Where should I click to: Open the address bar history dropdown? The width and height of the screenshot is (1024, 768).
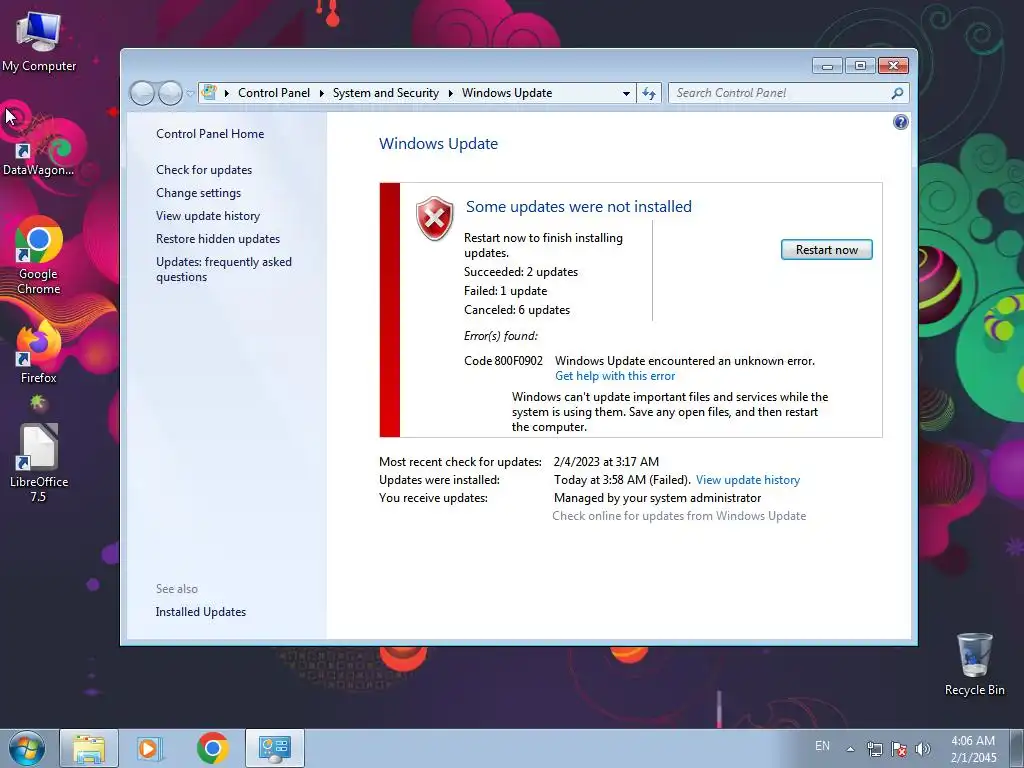[626, 93]
